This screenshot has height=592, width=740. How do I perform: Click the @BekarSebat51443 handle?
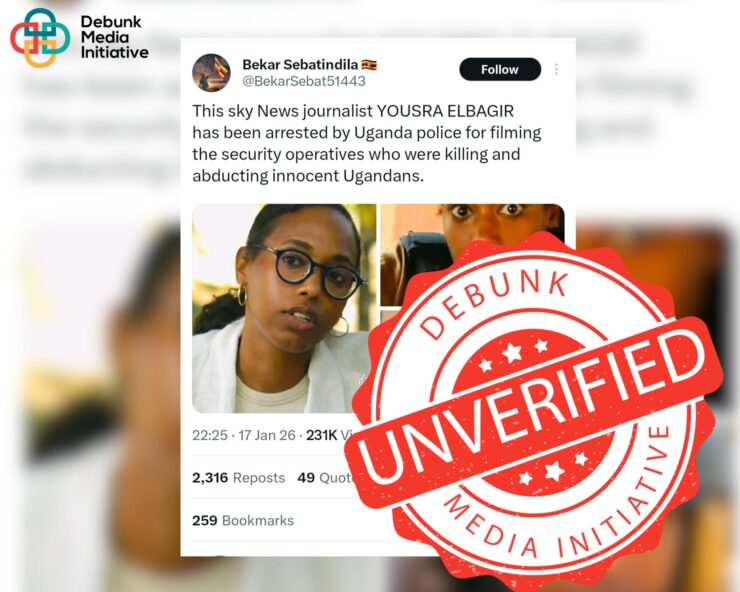point(304,81)
